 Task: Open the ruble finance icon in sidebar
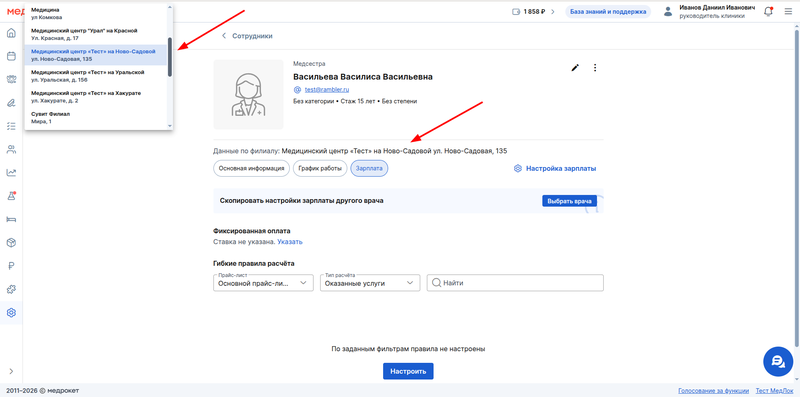pos(11,265)
